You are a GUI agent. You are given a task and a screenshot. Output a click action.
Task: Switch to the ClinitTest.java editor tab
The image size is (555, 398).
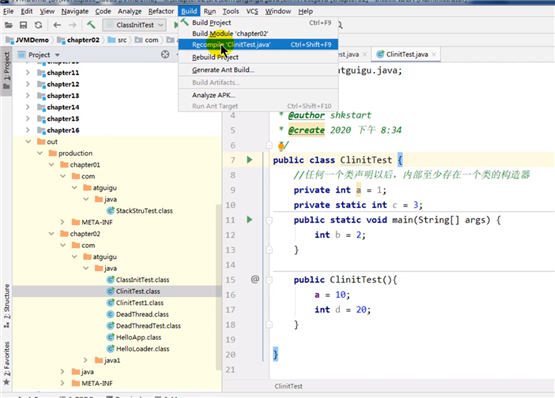(x=407, y=55)
